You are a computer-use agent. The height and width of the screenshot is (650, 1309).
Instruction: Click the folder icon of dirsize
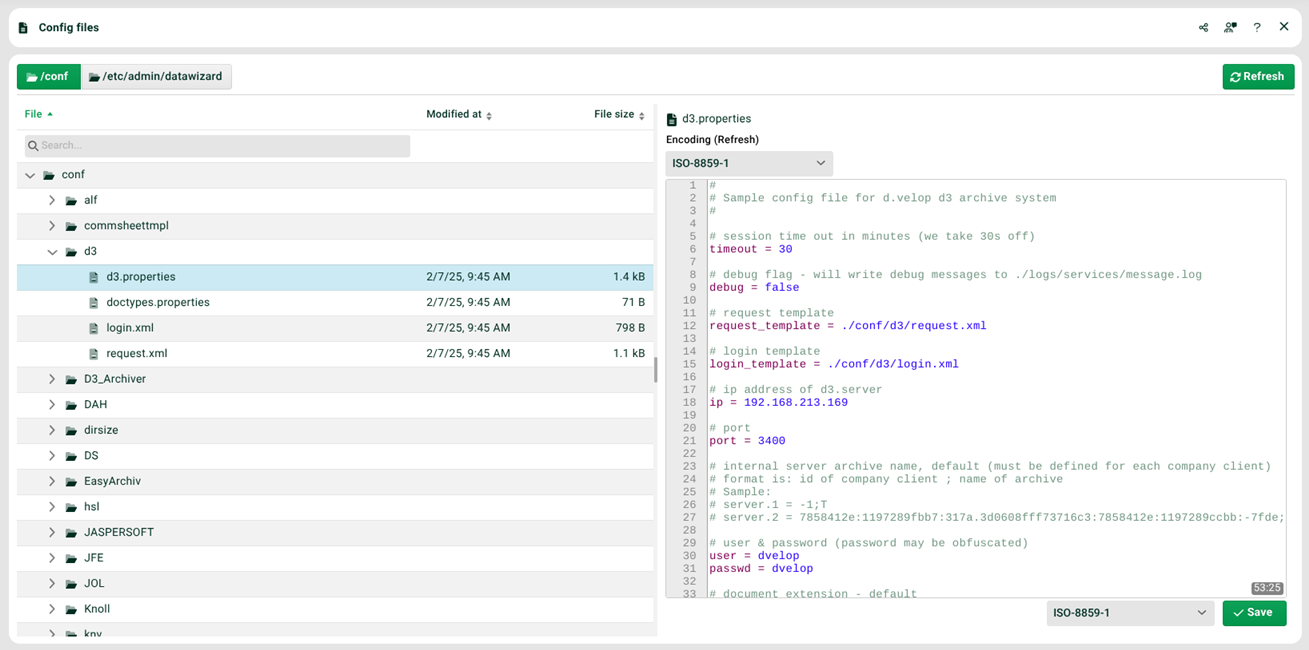pos(71,430)
